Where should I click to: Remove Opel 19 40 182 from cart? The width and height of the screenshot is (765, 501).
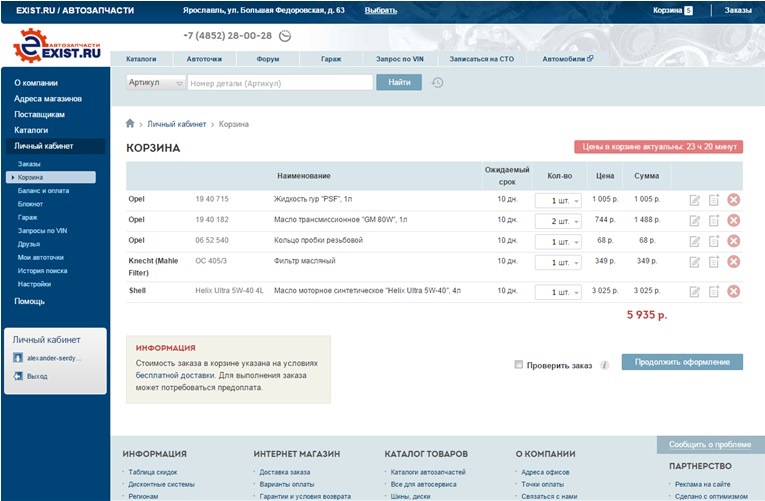tap(733, 220)
